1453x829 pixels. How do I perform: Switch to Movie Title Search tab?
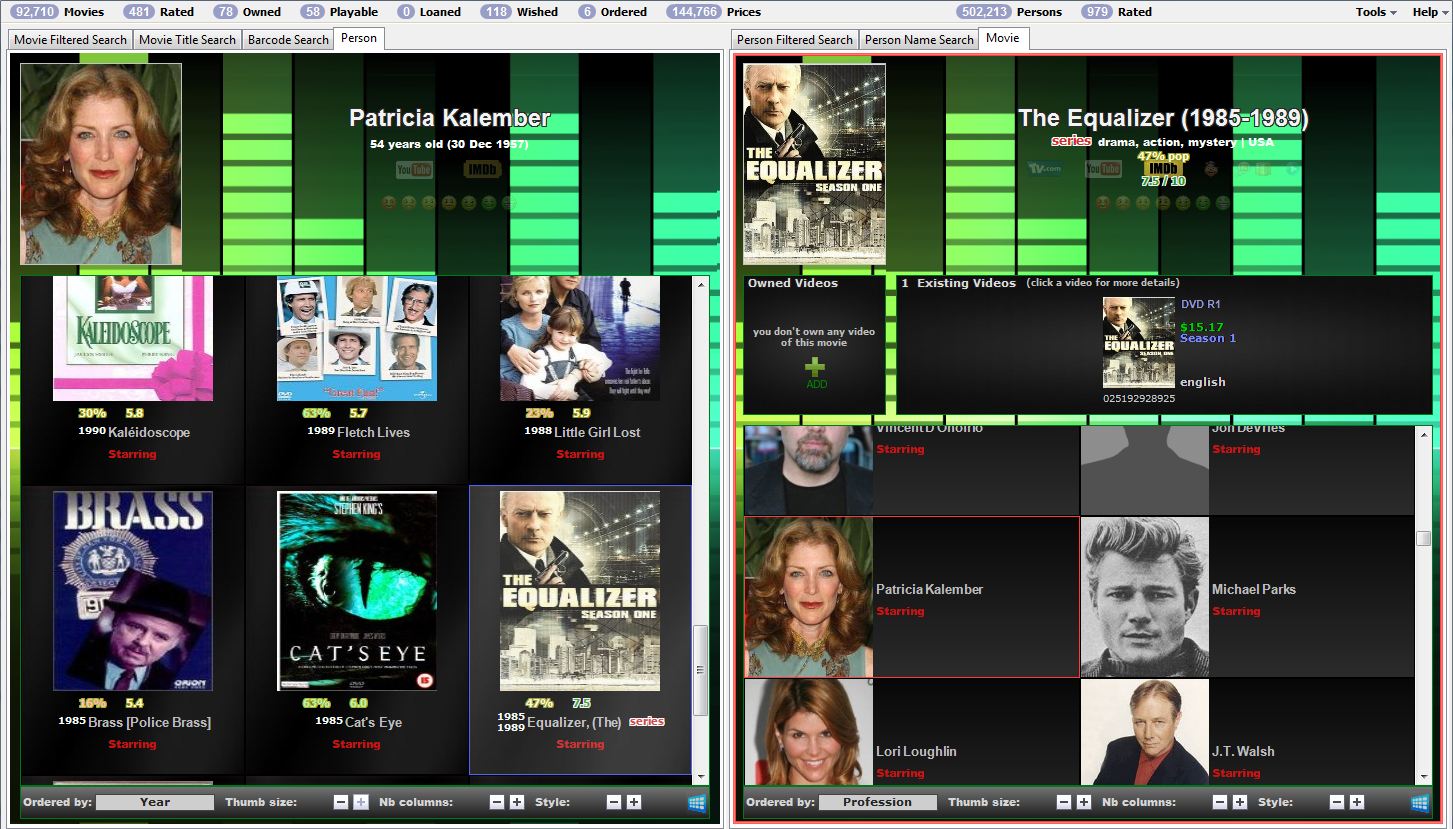coord(187,40)
